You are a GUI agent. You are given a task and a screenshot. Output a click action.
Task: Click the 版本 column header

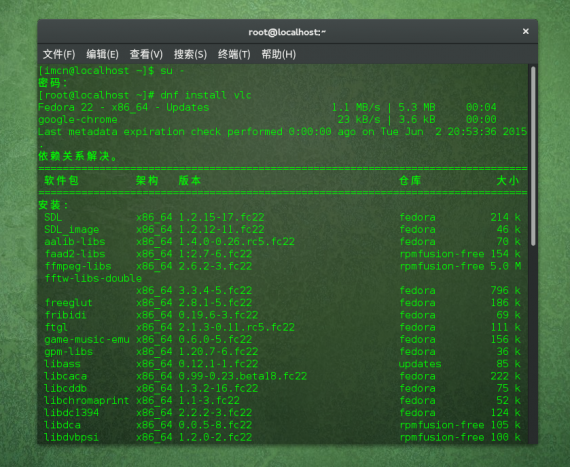190,181
